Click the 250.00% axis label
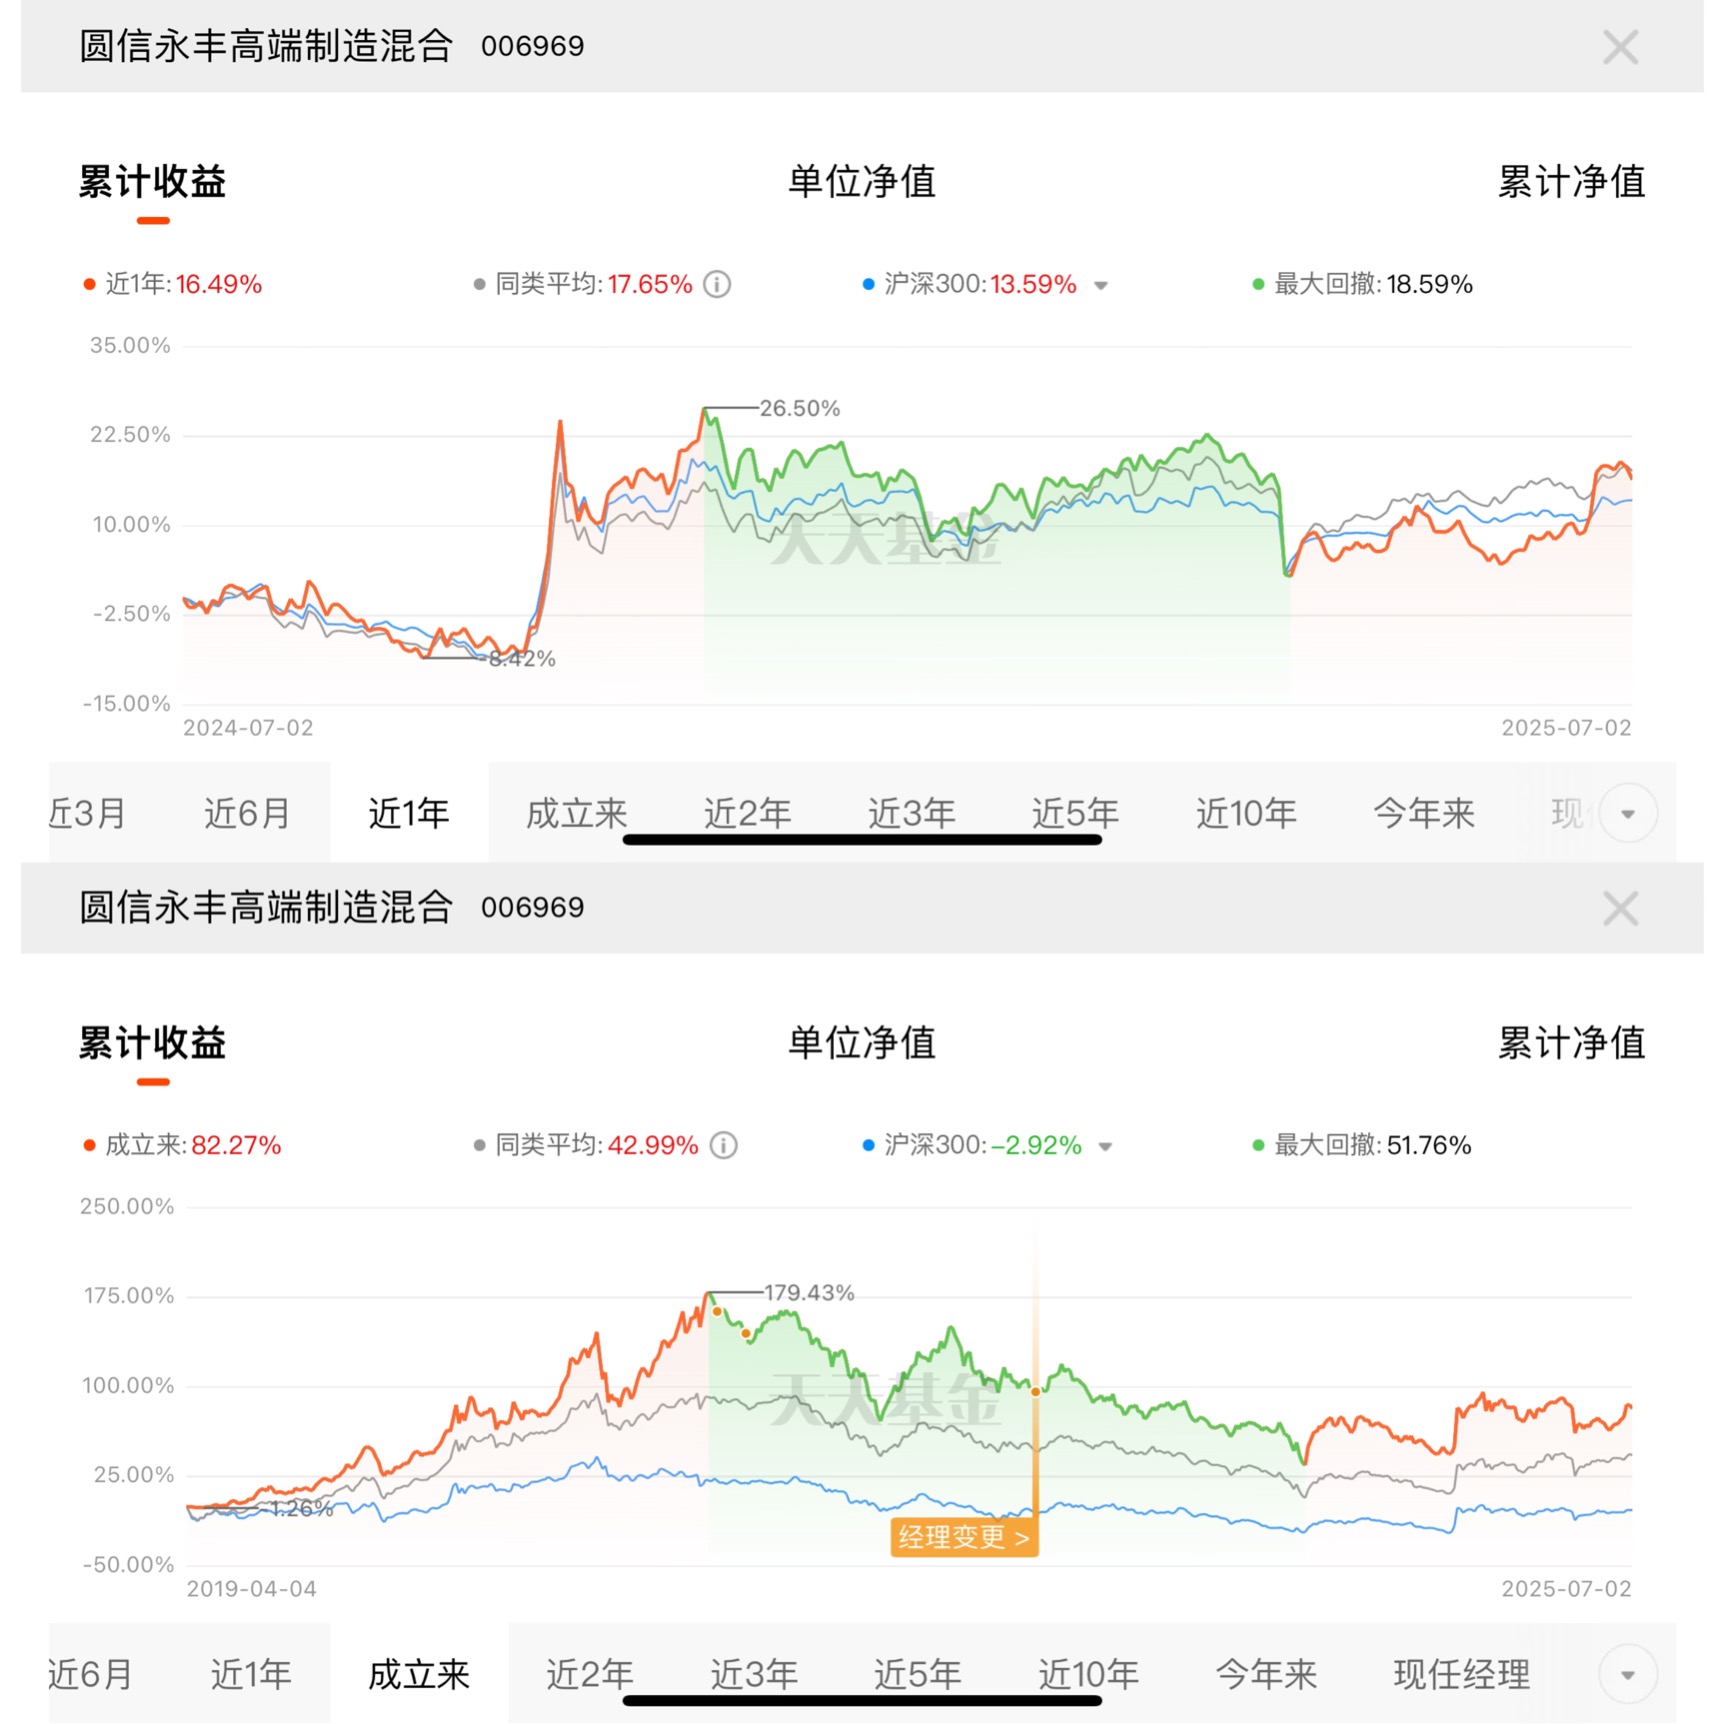 coord(127,1206)
